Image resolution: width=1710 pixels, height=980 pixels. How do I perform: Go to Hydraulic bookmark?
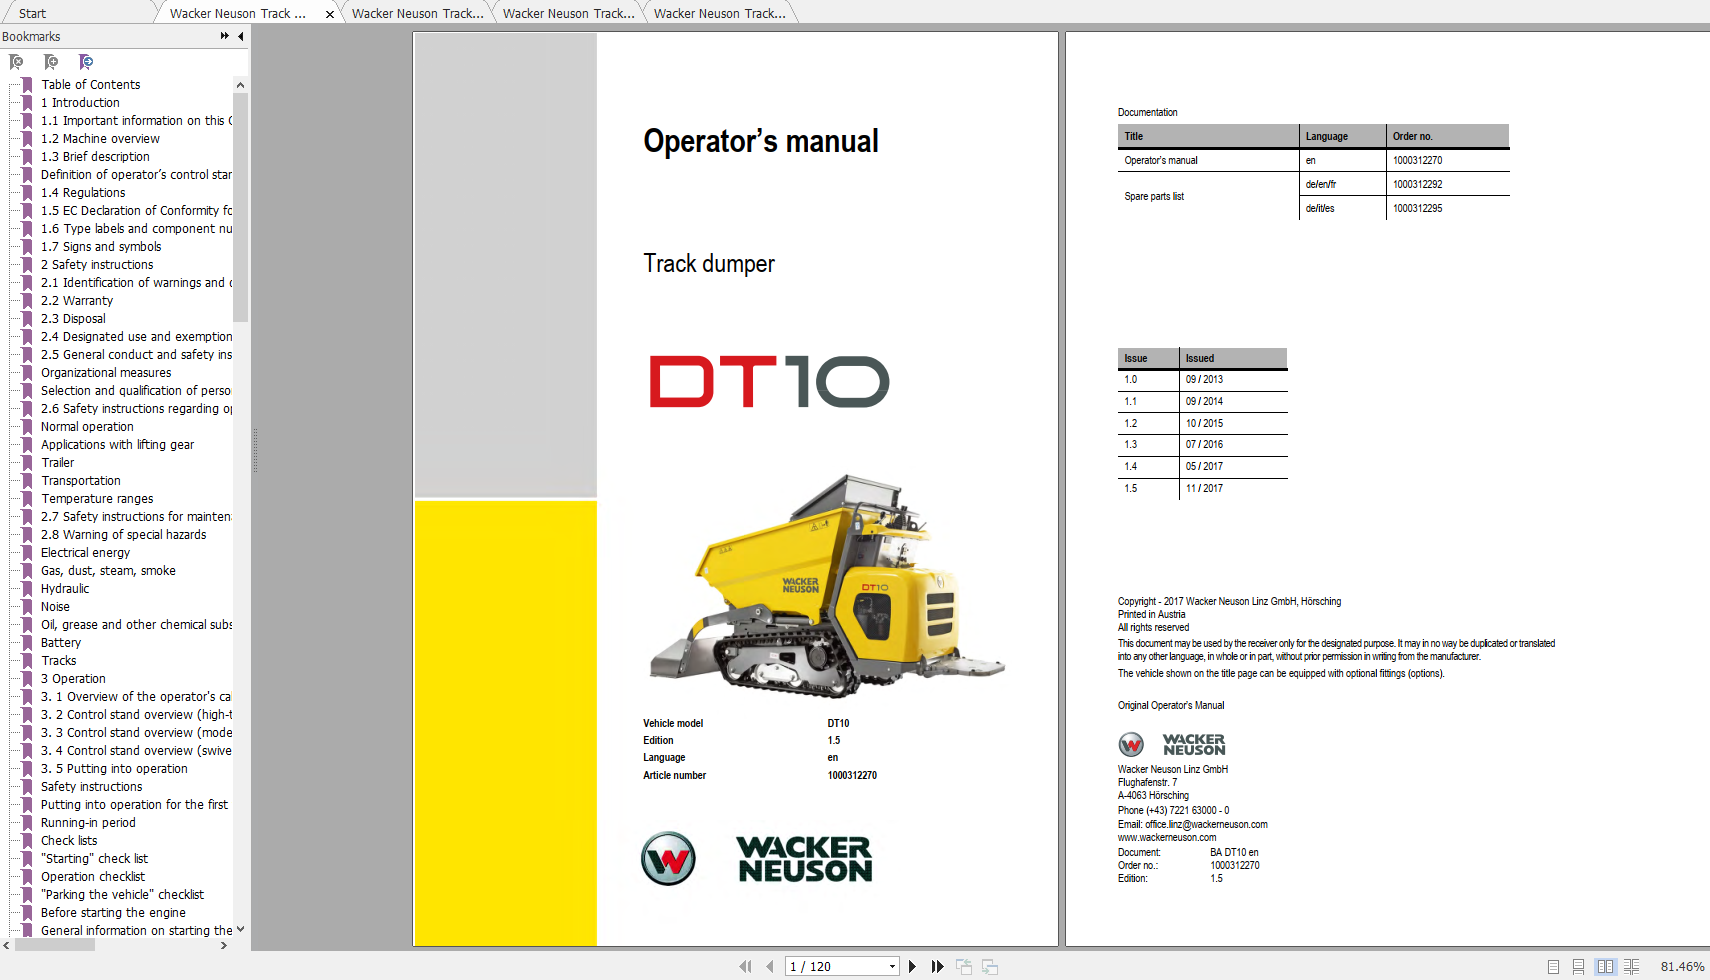65,589
